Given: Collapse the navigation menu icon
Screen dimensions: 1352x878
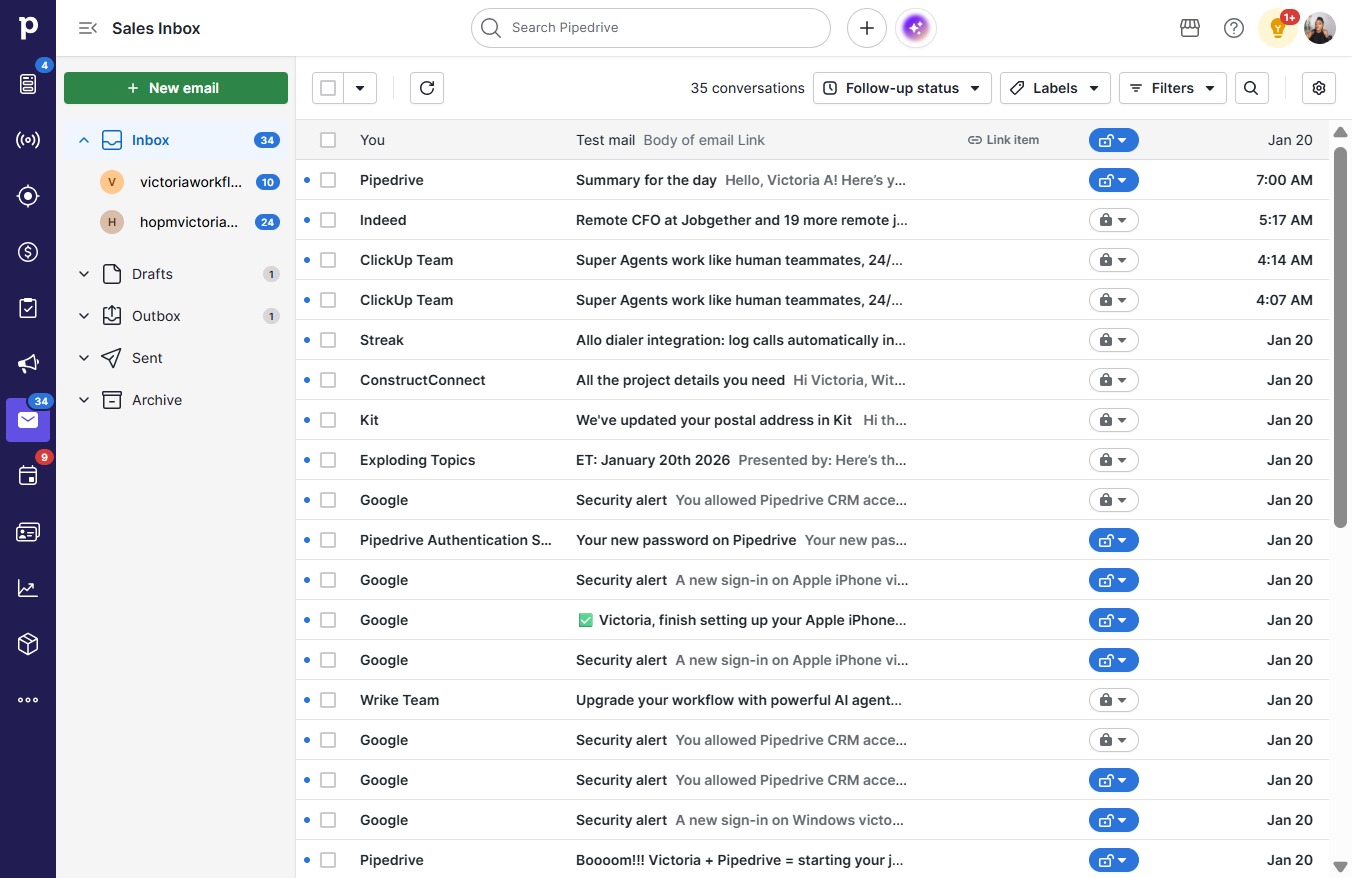Looking at the screenshot, I should pyautogui.click(x=88, y=28).
